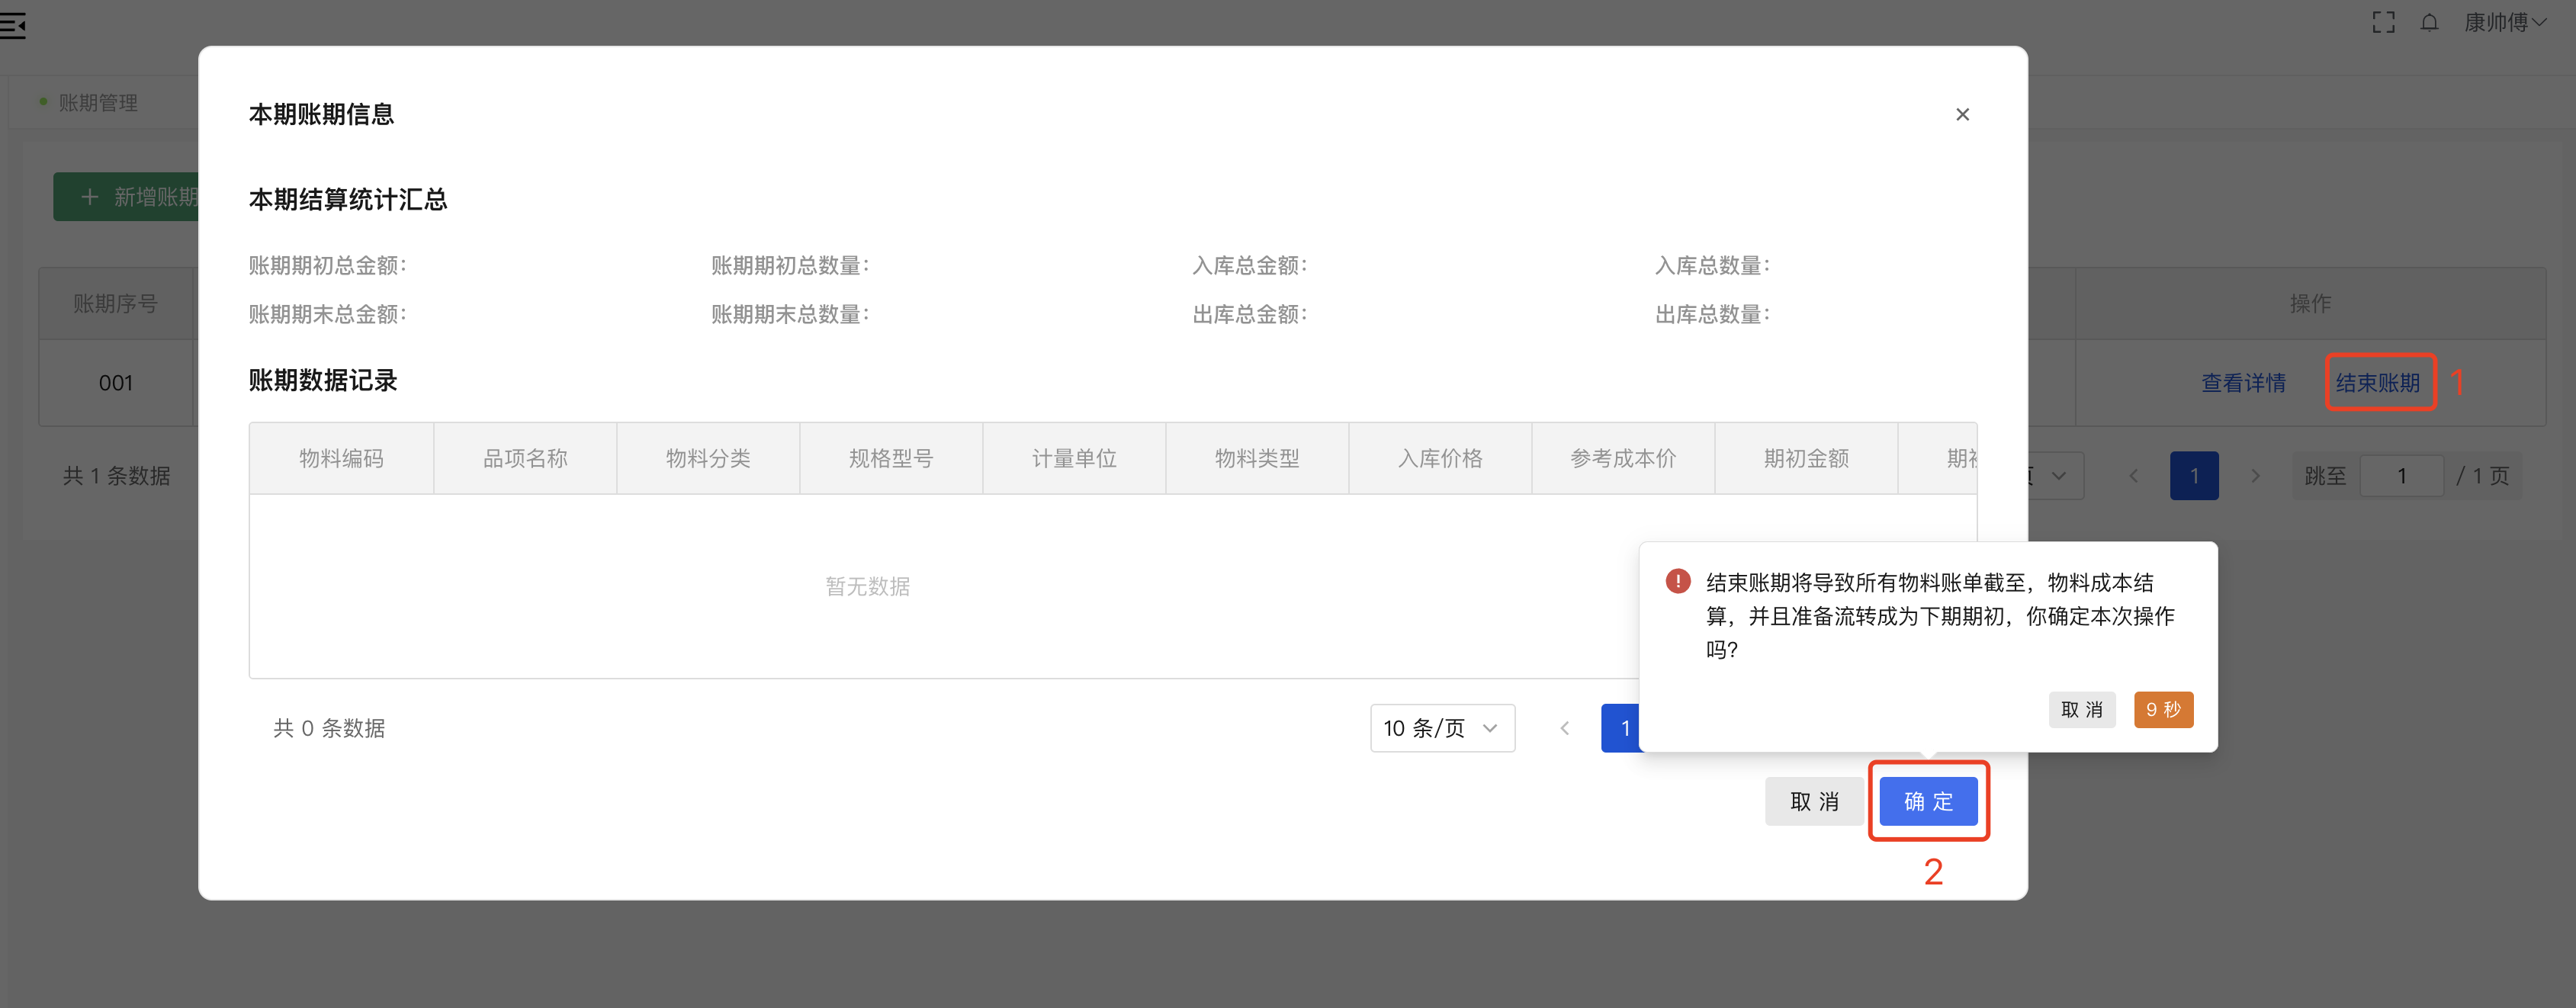This screenshot has width=2576, height=1008.
Task: Enter fullscreen using the top-right icon
Action: pos(2384,21)
